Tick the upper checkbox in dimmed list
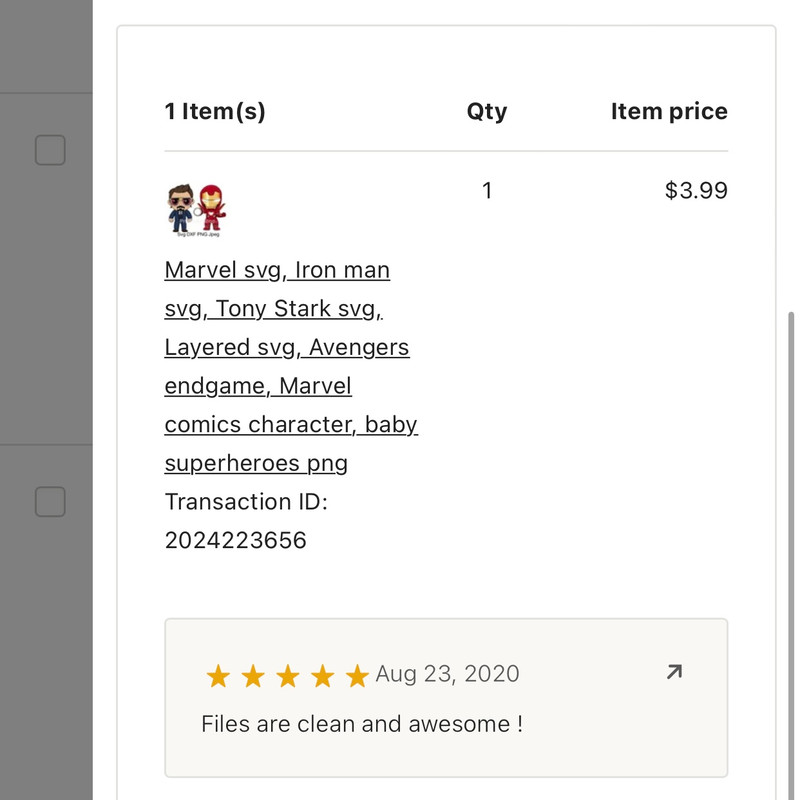800x800 pixels. (x=50, y=150)
